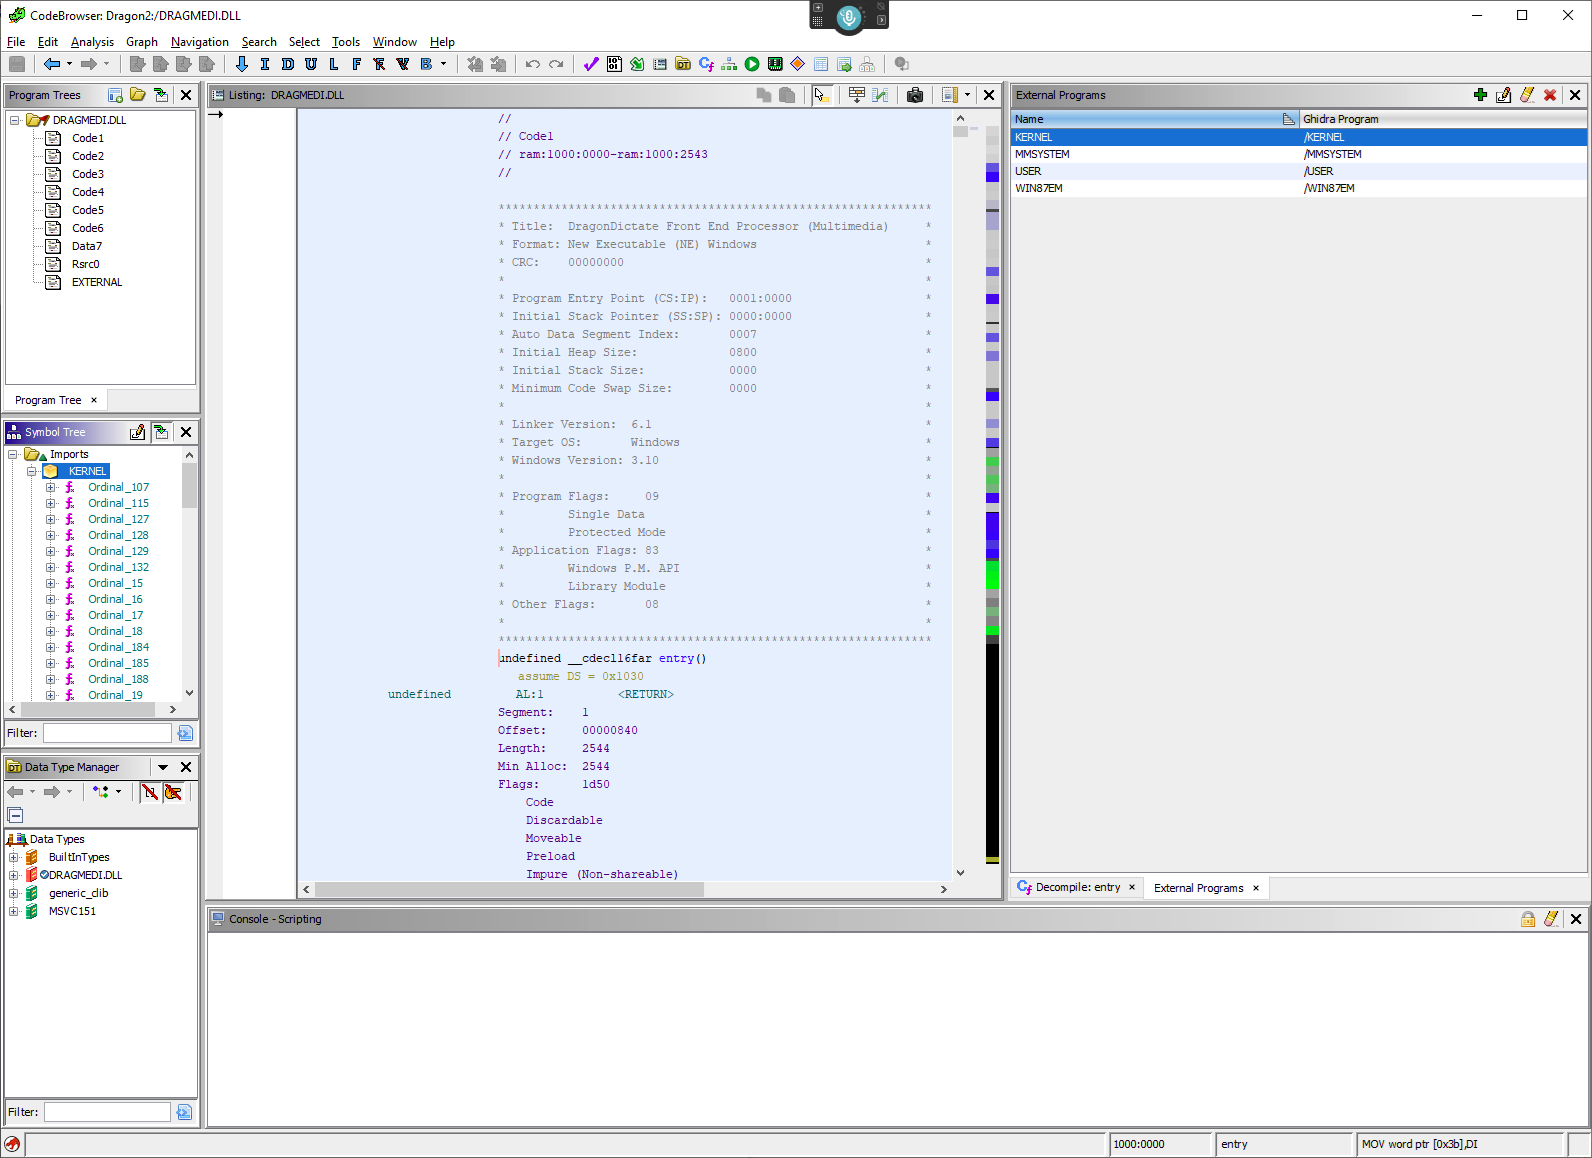Click the go to next instruction 'I' icon

click(x=265, y=64)
